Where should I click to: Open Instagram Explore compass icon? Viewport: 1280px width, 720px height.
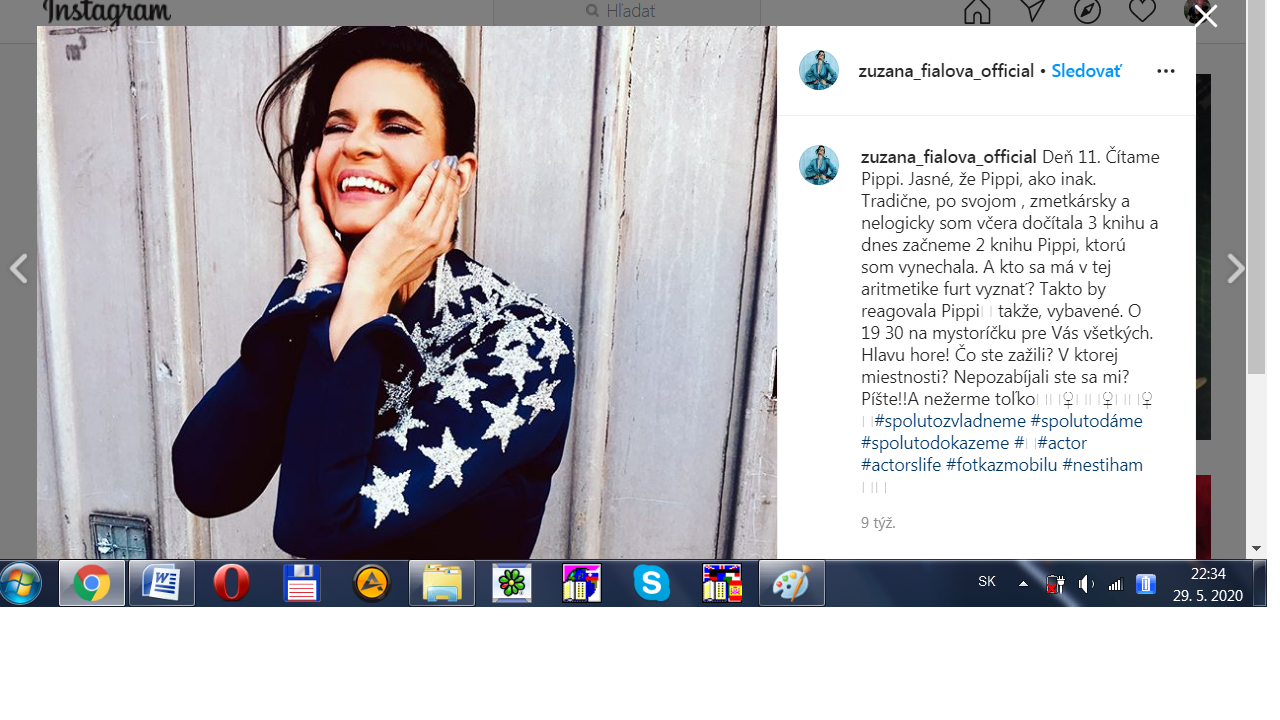pos(1087,11)
